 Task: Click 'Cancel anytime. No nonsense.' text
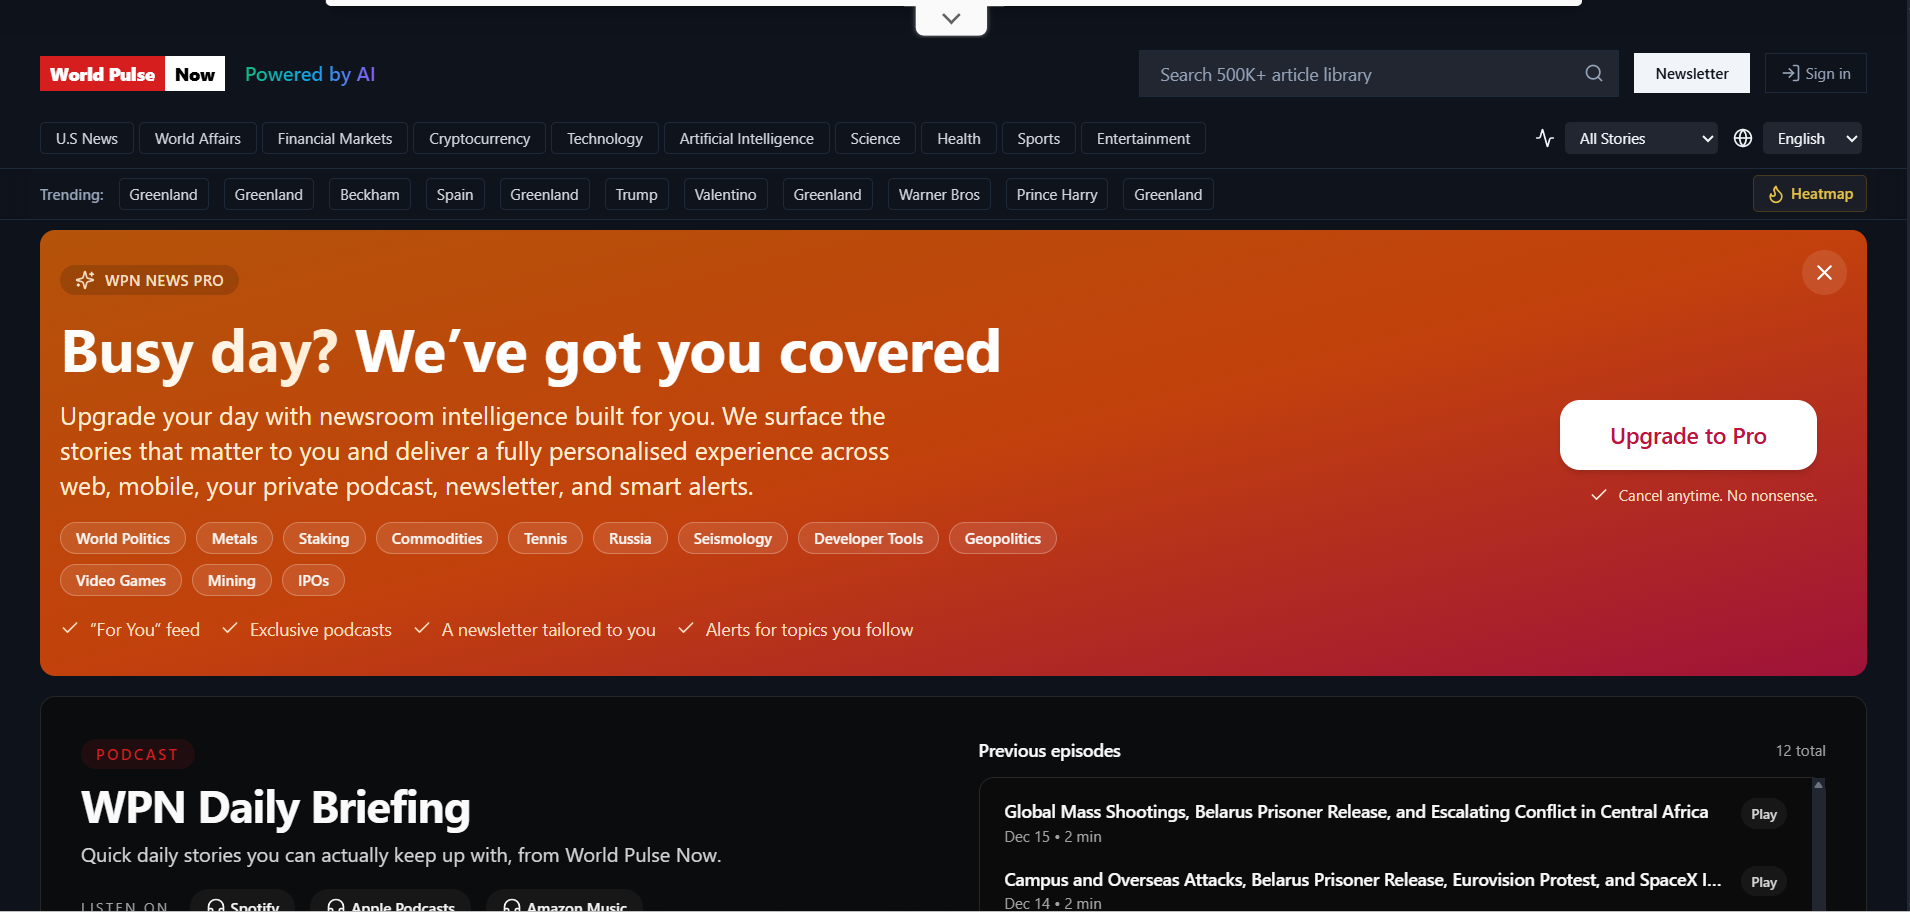coord(1717,496)
